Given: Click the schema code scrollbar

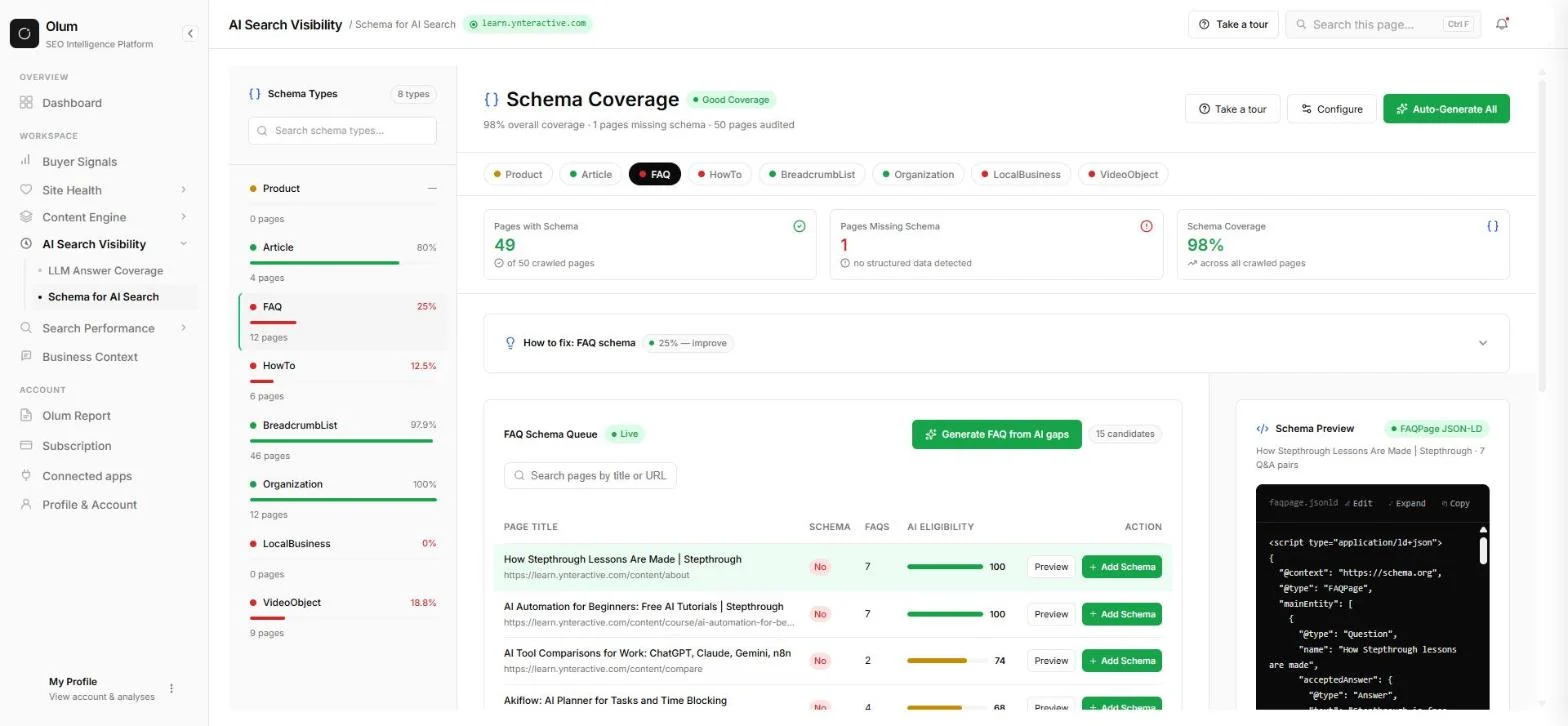Looking at the screenshot, I should pos(1483,550).
